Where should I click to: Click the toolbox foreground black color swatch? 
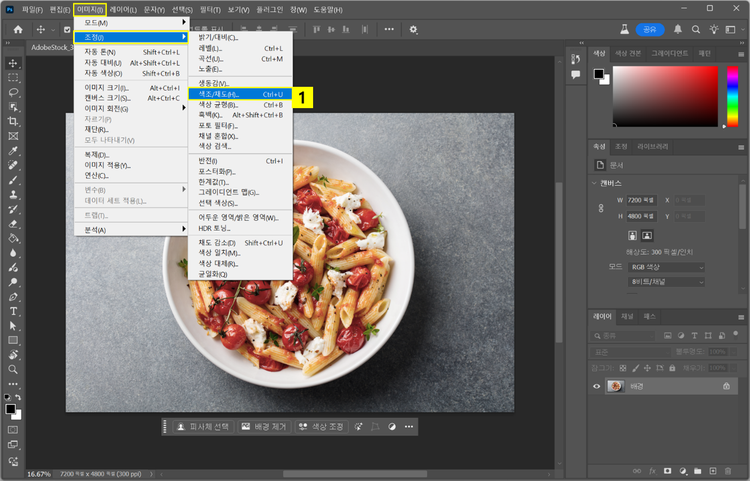point(10,409)
